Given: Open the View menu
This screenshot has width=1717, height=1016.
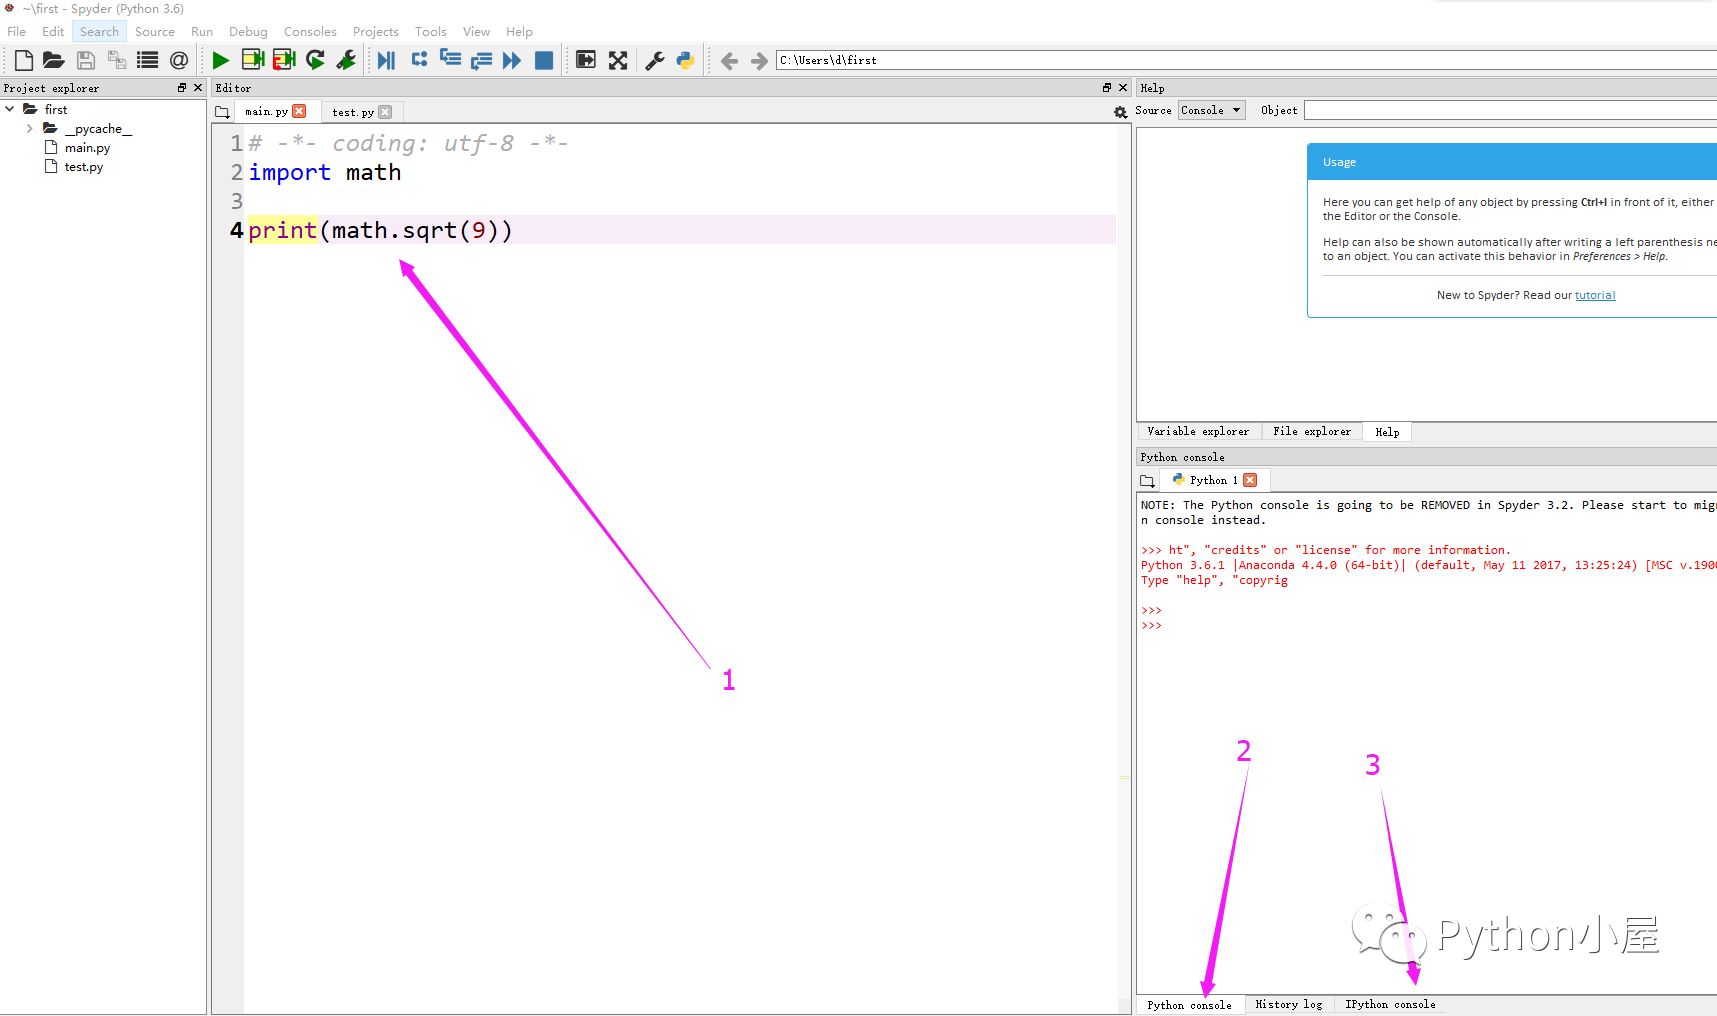Looking at the screenshot, I should (476, 31).
